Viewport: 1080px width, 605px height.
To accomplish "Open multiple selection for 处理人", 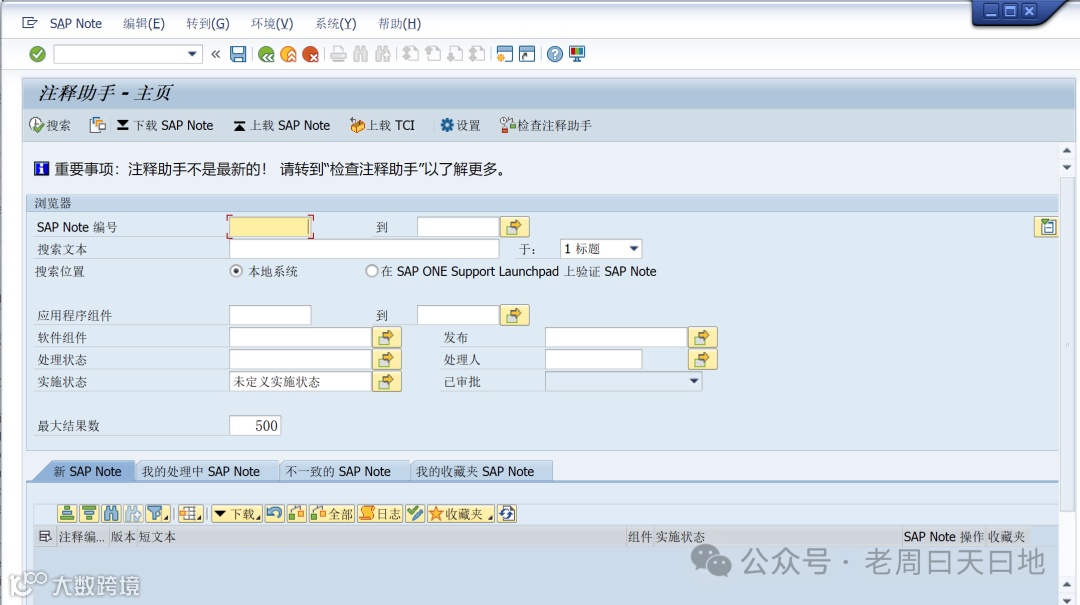I will click(x=703, y=359).
